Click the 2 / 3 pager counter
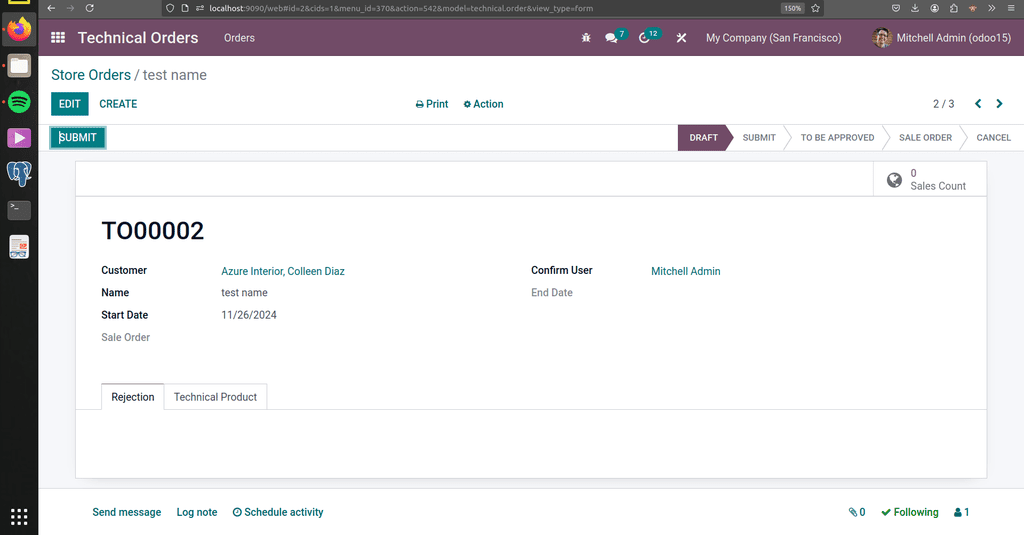 coord(943,104)
